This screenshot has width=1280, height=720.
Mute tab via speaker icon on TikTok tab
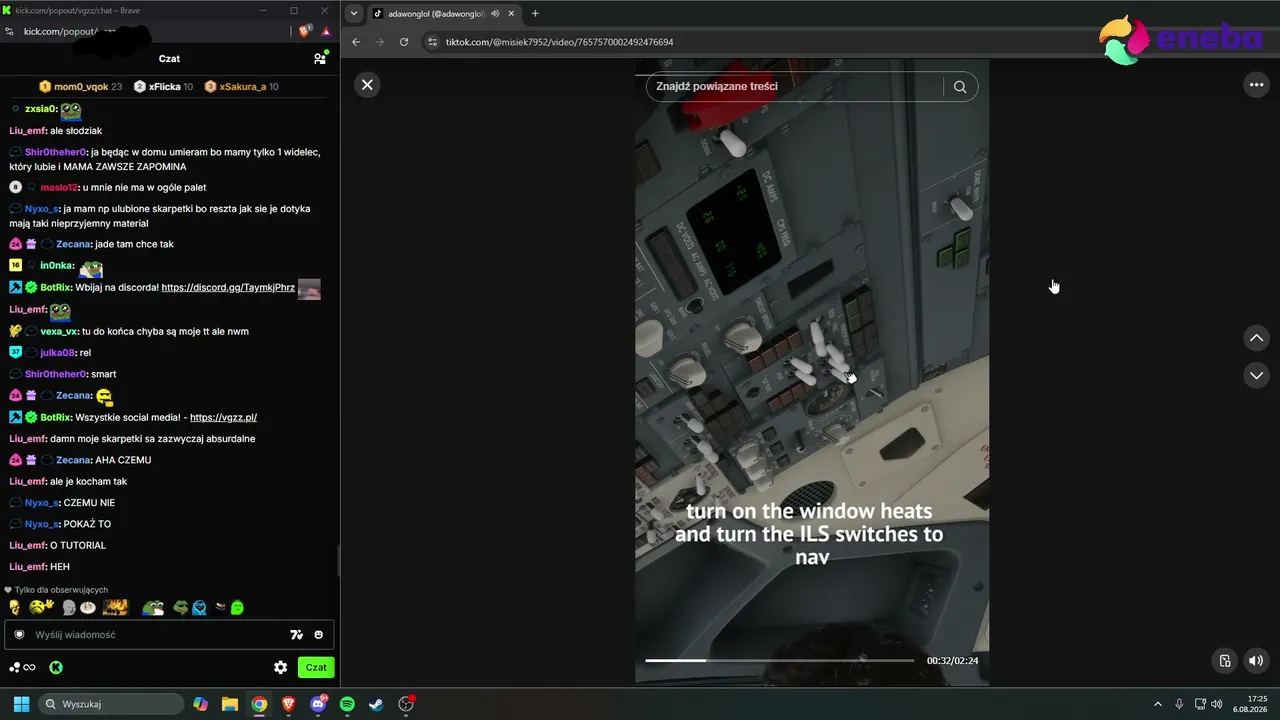coord(495,13)
